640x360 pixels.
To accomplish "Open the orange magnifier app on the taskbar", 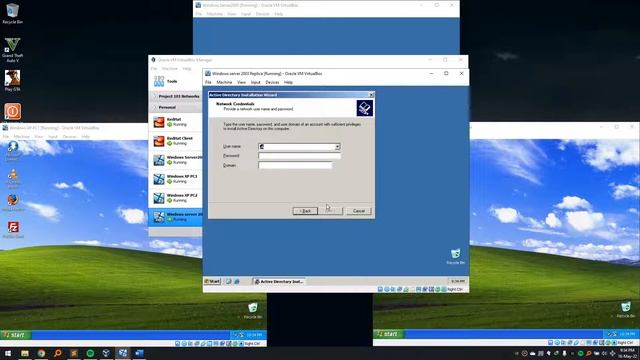I will (58, 353).
